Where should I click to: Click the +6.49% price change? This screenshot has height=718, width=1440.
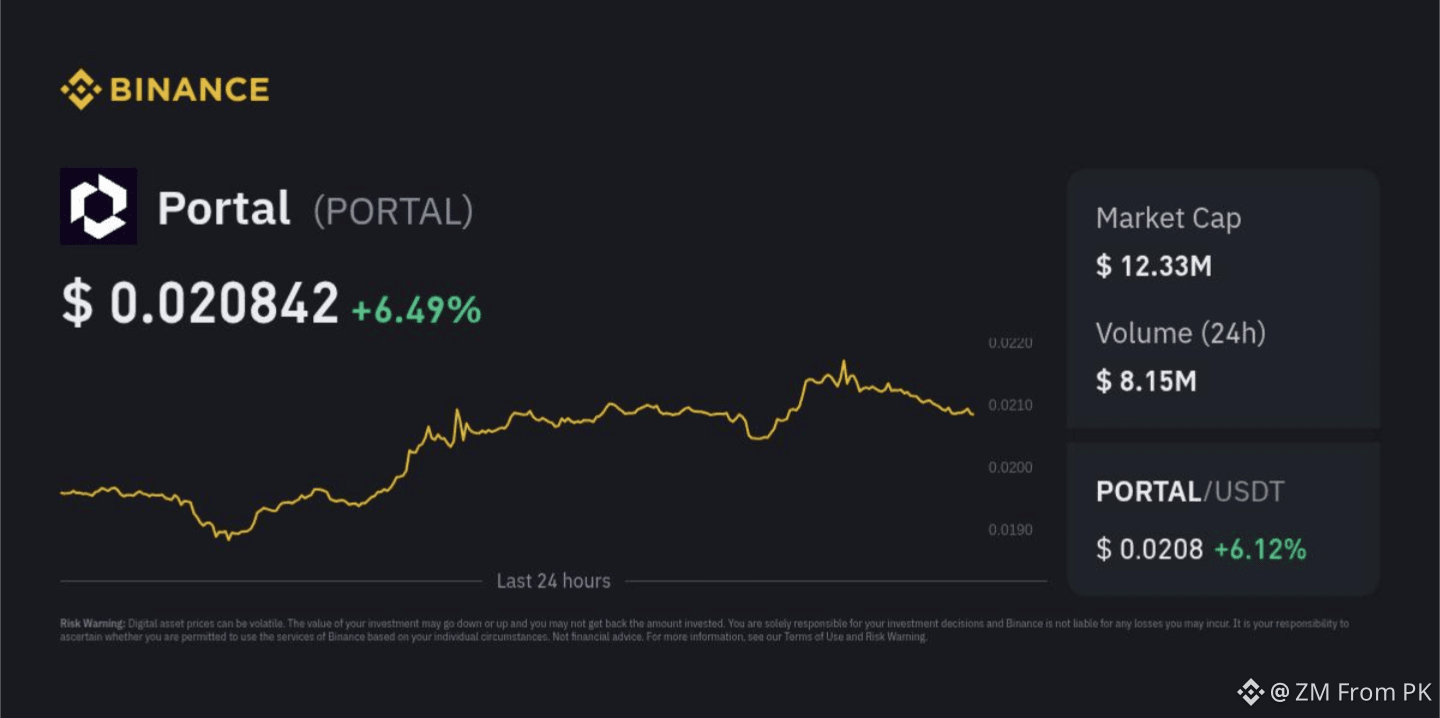(x=416, y=310)
